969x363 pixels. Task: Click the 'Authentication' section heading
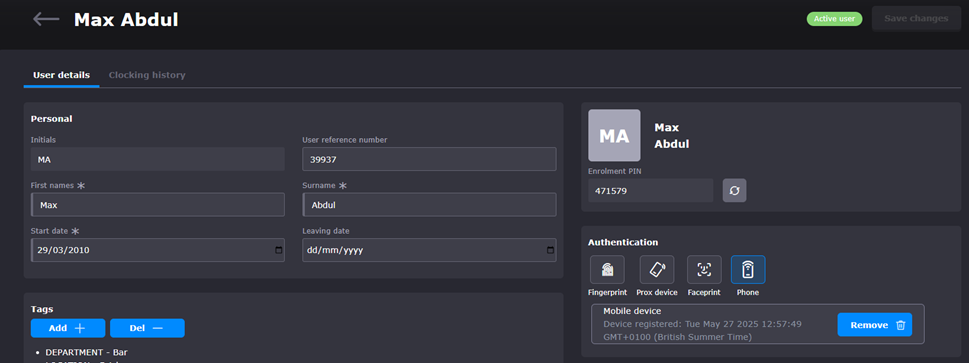pyautogui.click(x=623, y=242)
